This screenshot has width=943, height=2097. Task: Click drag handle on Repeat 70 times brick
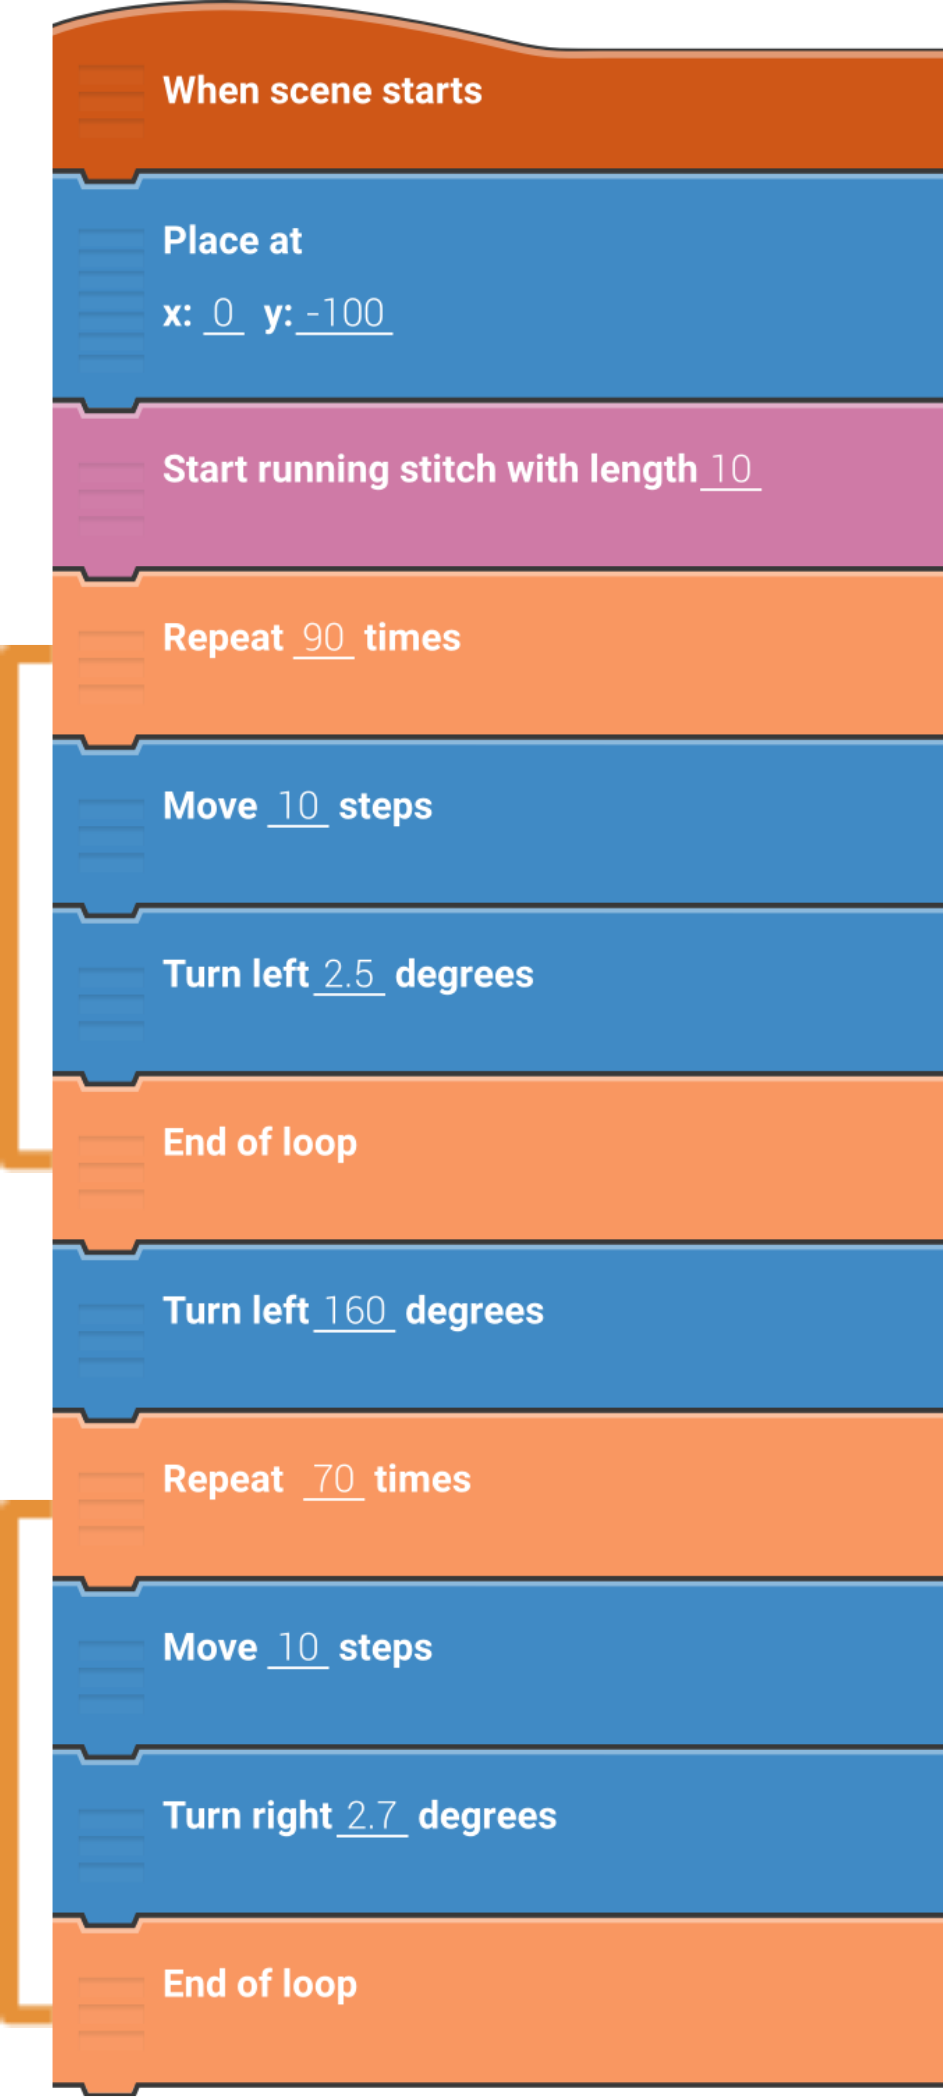coord(110,1501)
